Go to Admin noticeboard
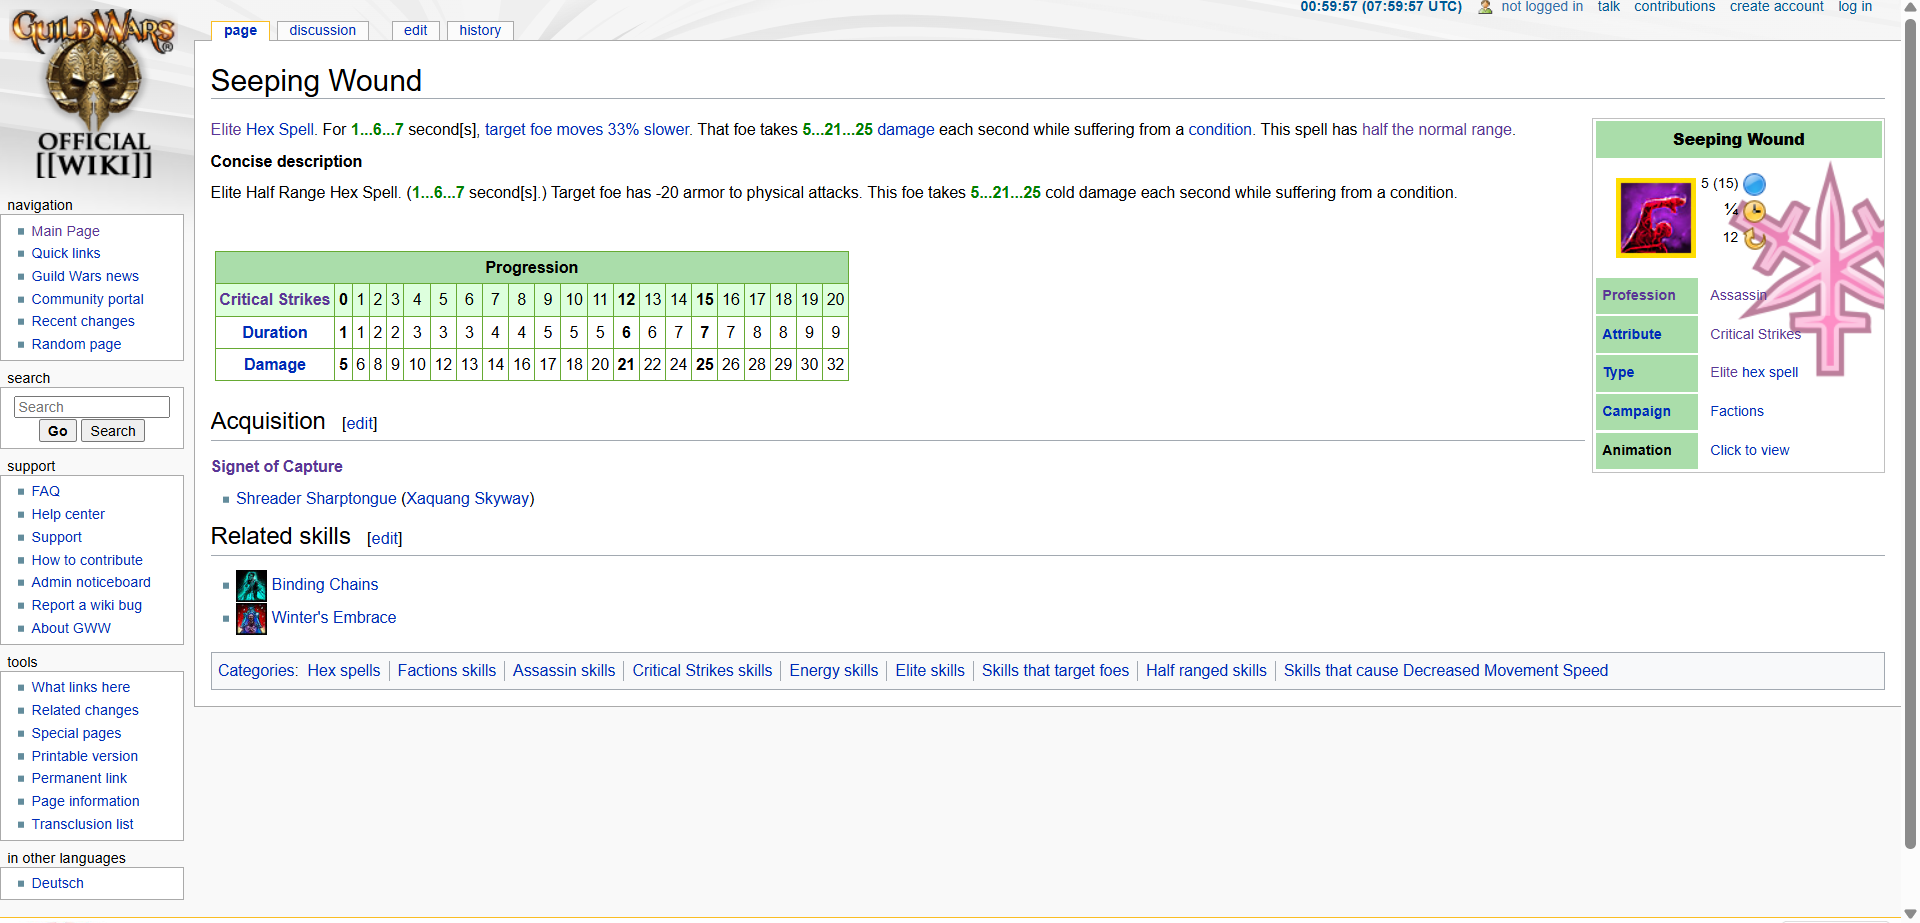 91,582
